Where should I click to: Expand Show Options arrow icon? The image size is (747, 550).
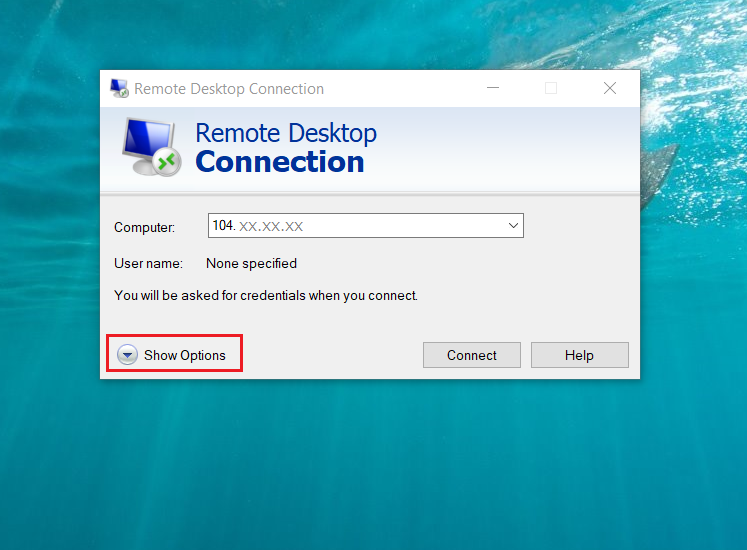coord(128,355)
